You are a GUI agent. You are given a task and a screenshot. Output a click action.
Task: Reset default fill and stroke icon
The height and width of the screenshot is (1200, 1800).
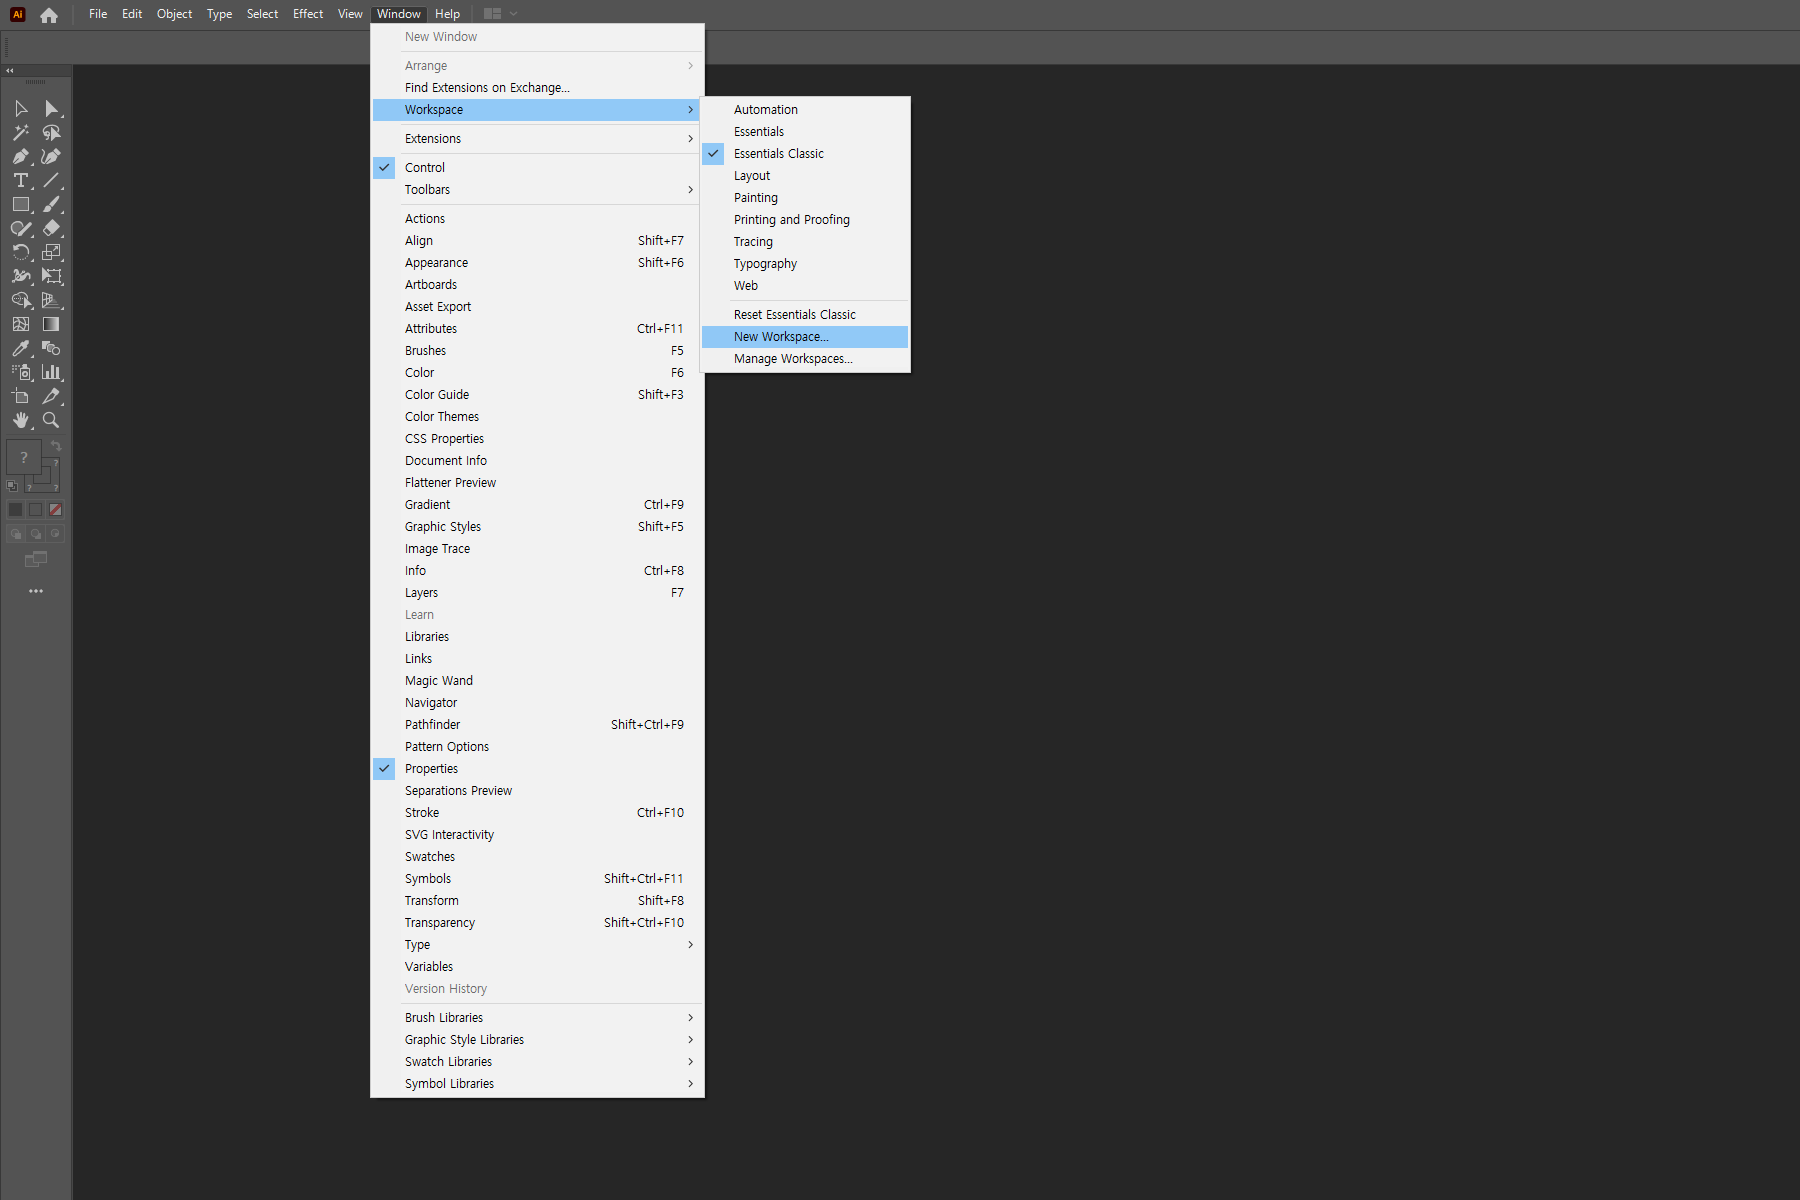(12, 486)
